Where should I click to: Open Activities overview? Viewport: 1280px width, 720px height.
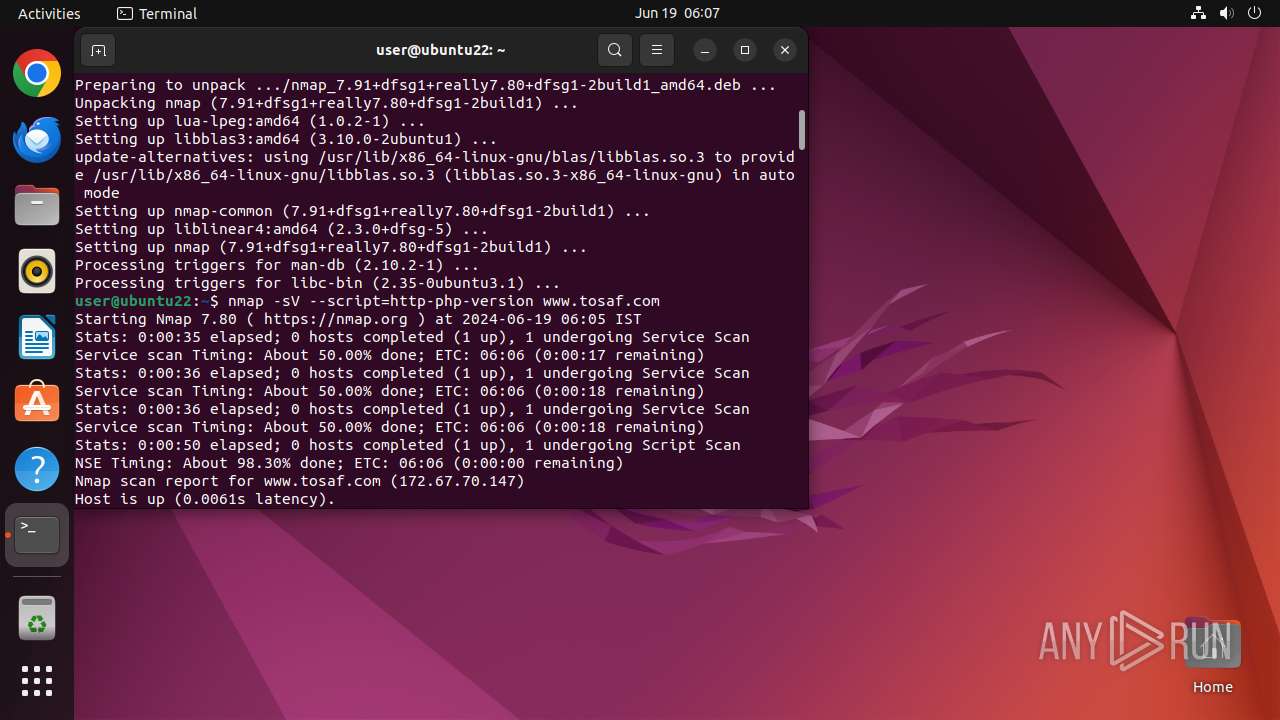(x=49, y=13)
